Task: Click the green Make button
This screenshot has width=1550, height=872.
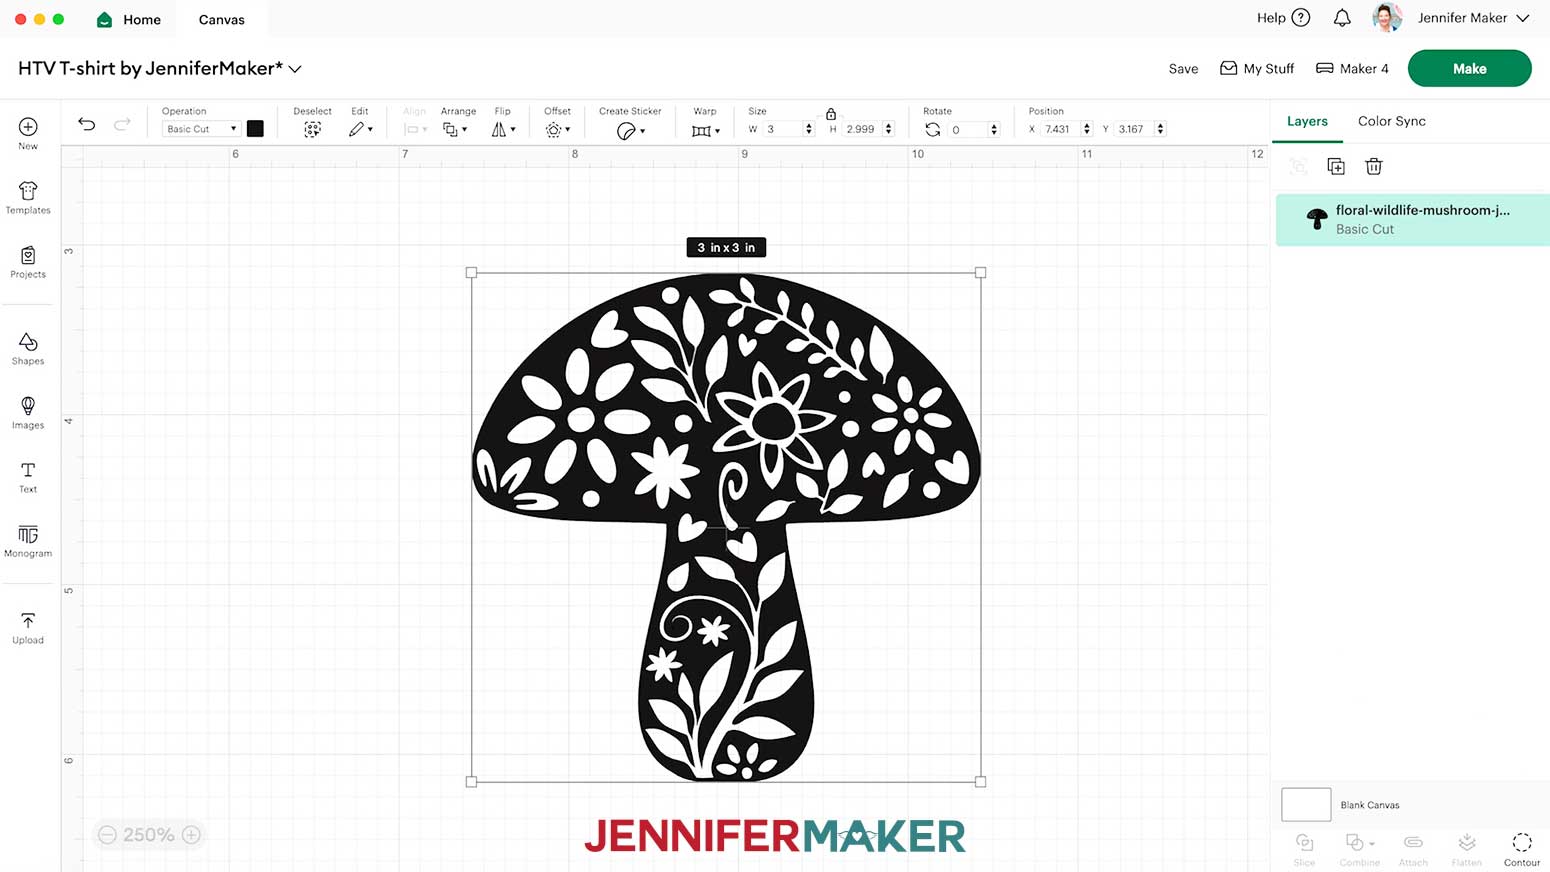Action: [x=1470, y=68]
